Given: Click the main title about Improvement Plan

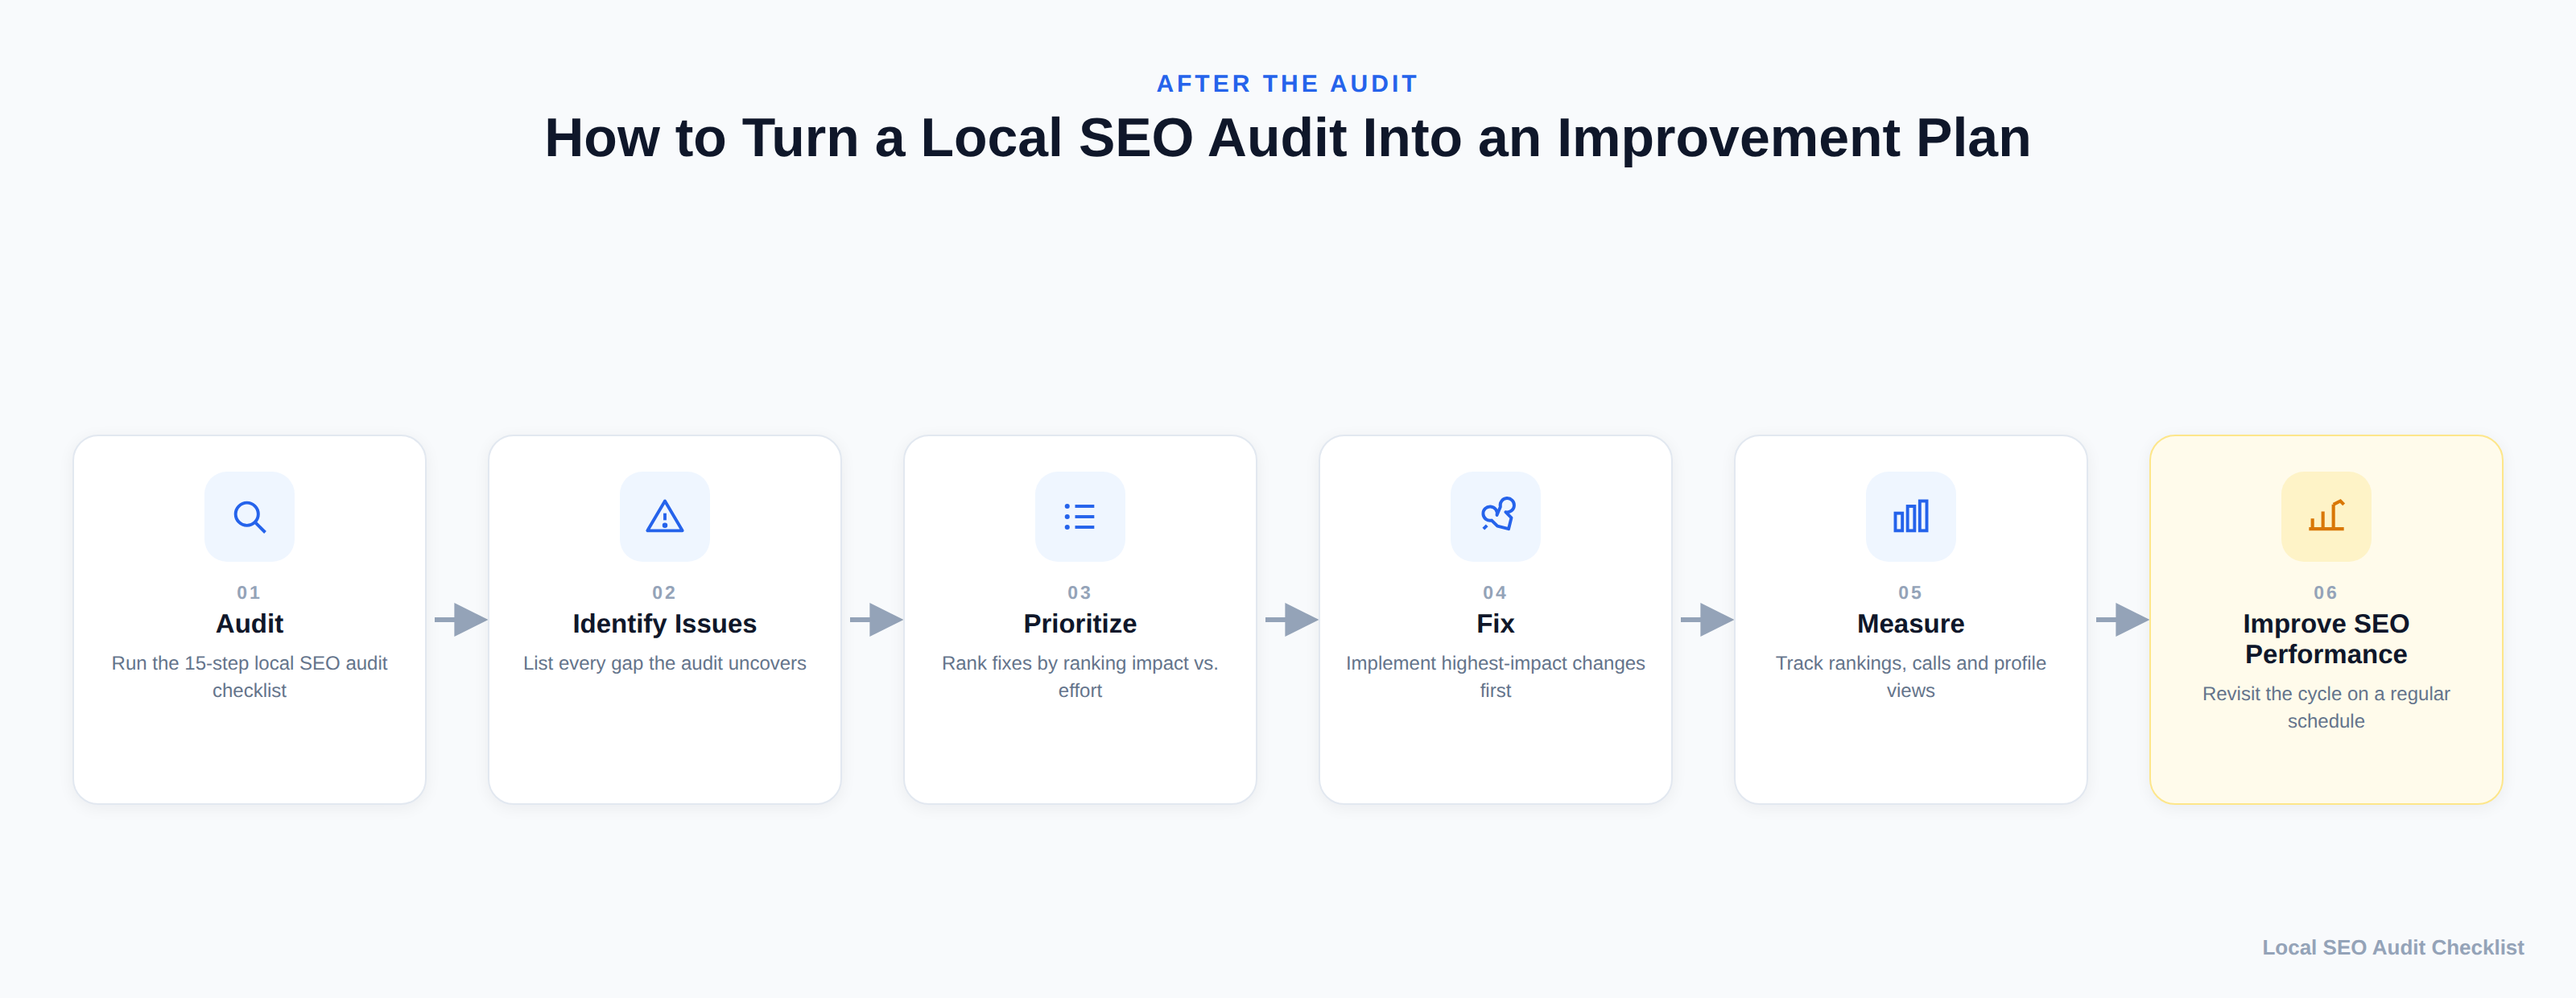Looking at the screenshot, I should (x=1287, y=138).
